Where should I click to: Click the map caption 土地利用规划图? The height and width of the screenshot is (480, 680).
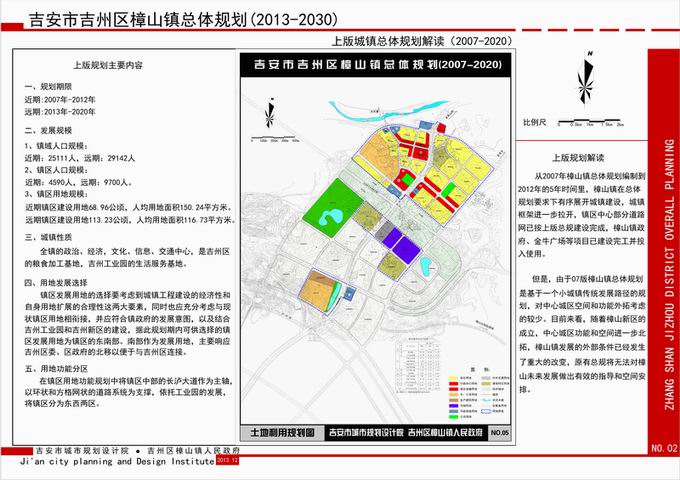282,433
